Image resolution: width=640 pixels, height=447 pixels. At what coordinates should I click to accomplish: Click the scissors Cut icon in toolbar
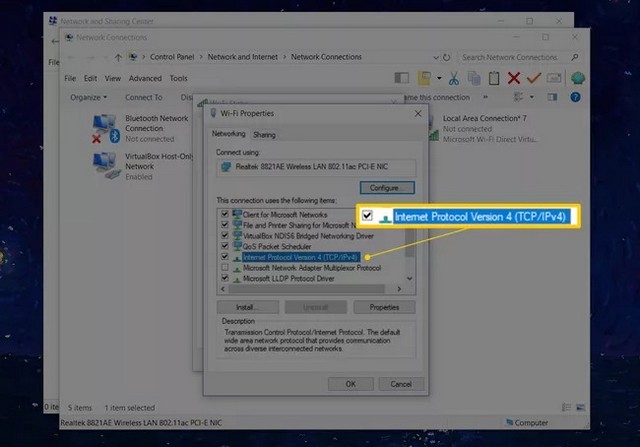[453, 78]
